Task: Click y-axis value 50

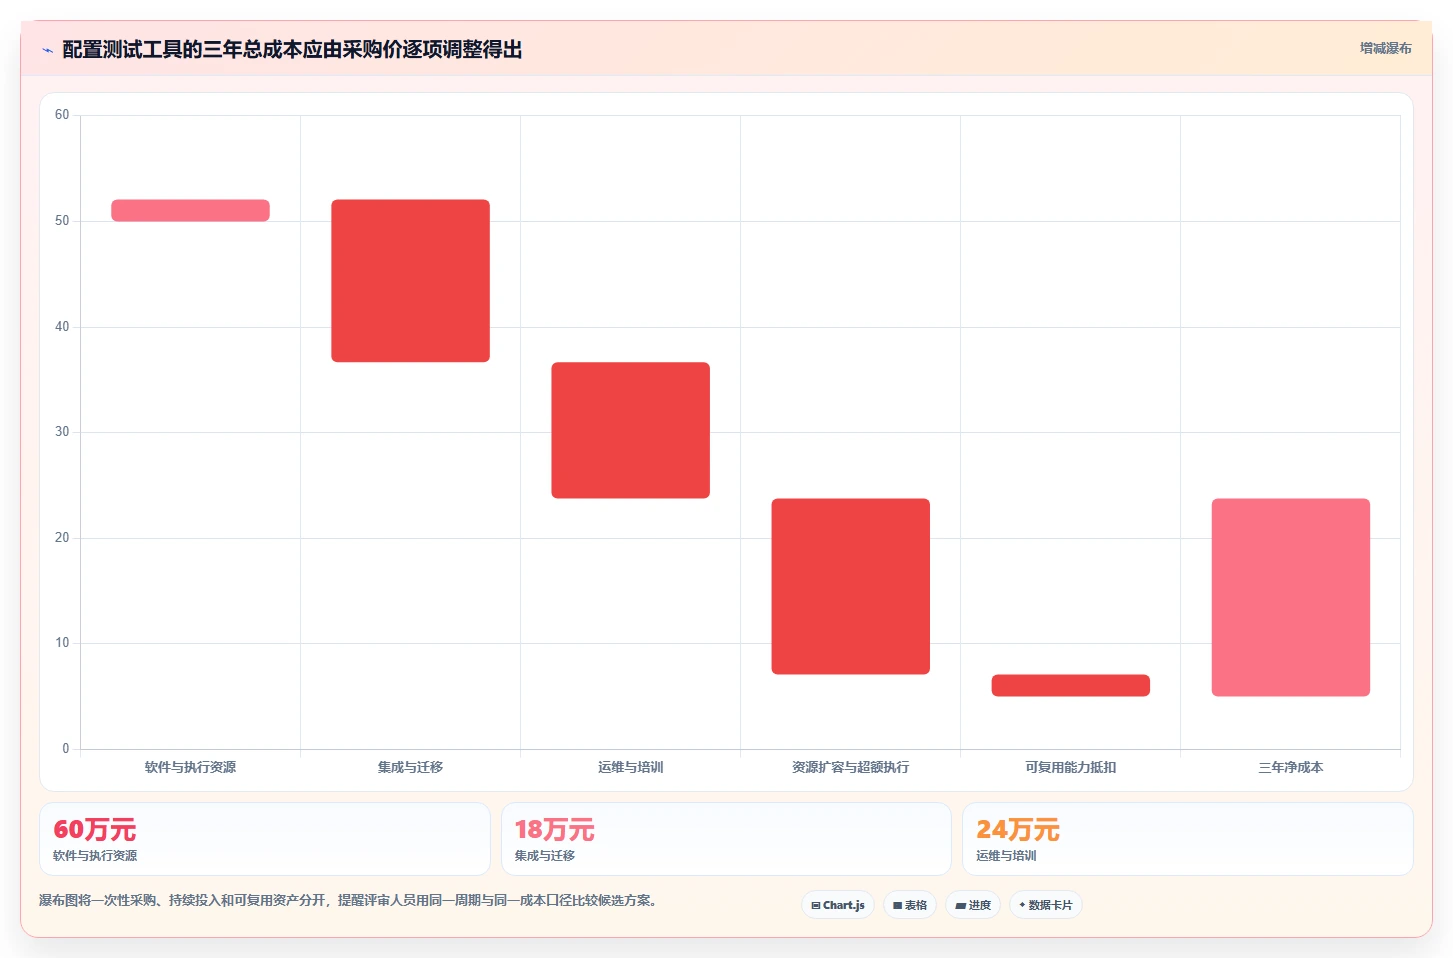Action: [x=62, y=221]
